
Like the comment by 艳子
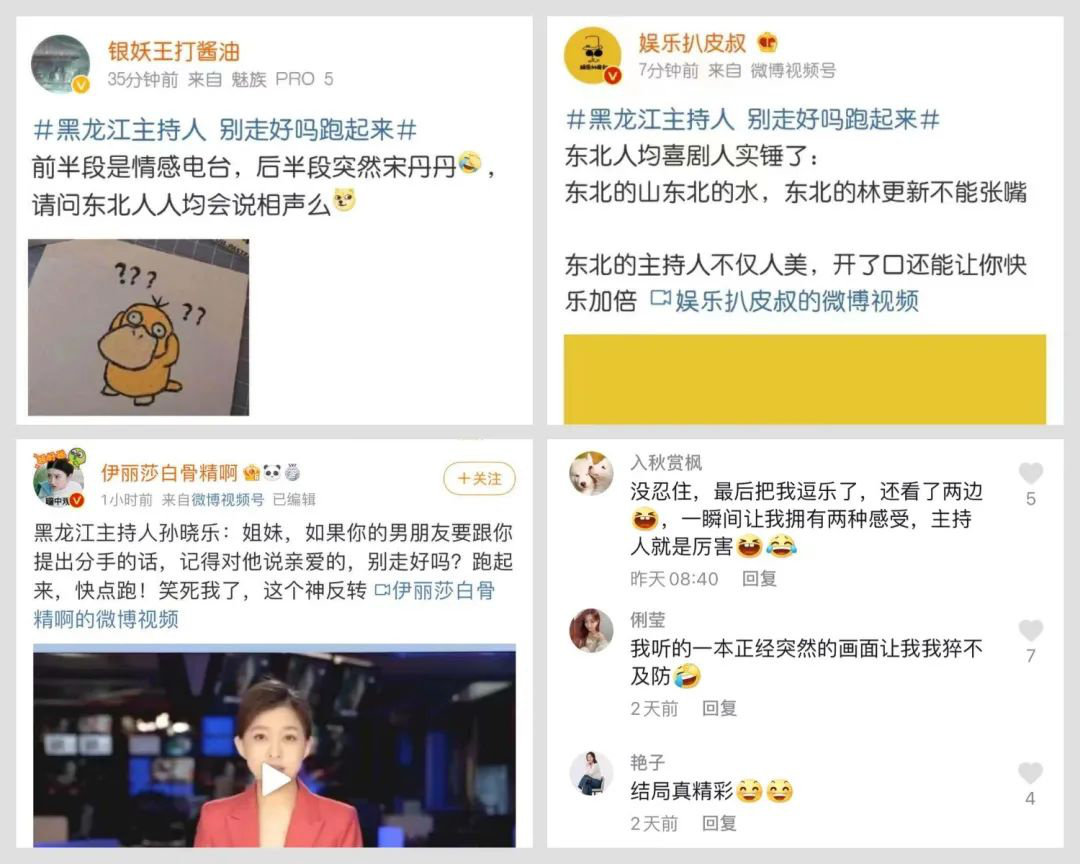(1030, 773)
